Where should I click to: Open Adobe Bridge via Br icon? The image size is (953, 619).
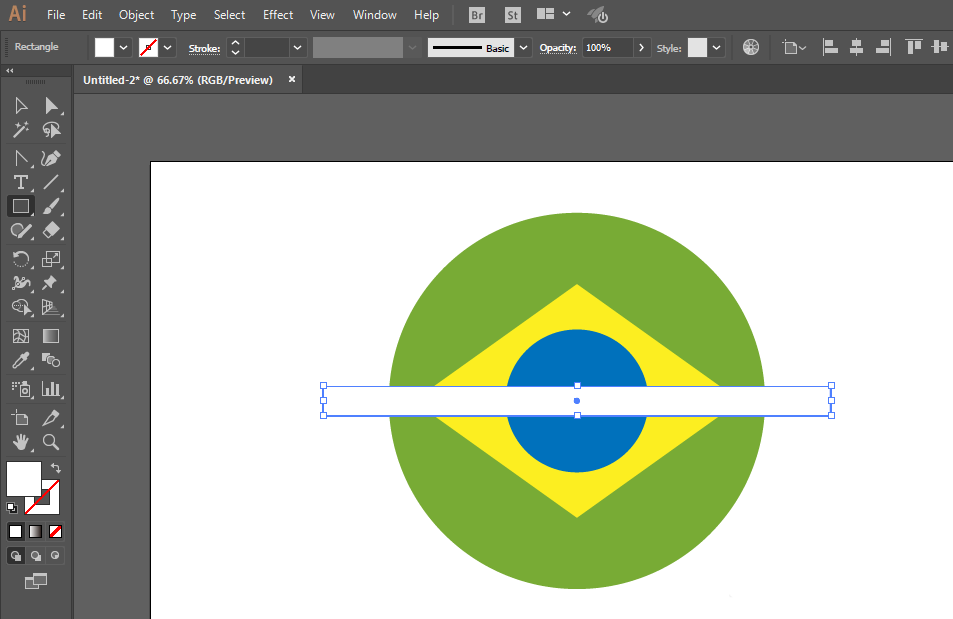pos(477,15)
